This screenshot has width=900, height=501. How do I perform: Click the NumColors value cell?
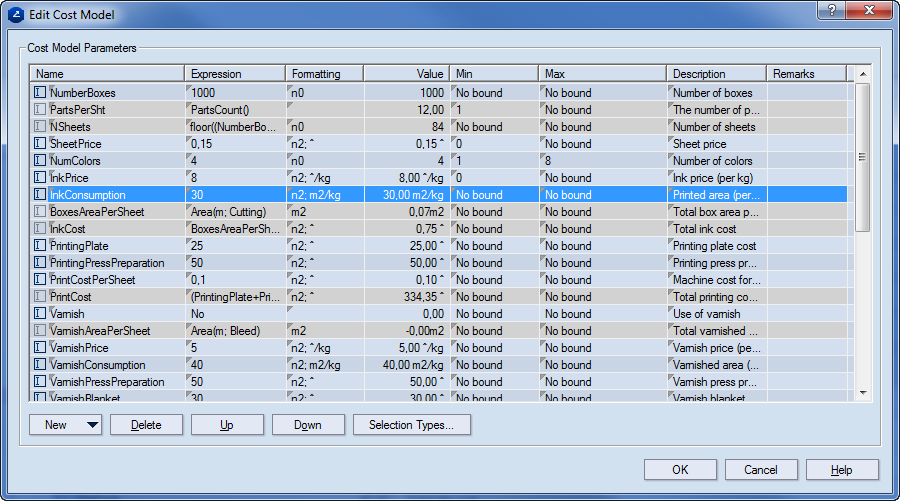(x=406, y=161)
